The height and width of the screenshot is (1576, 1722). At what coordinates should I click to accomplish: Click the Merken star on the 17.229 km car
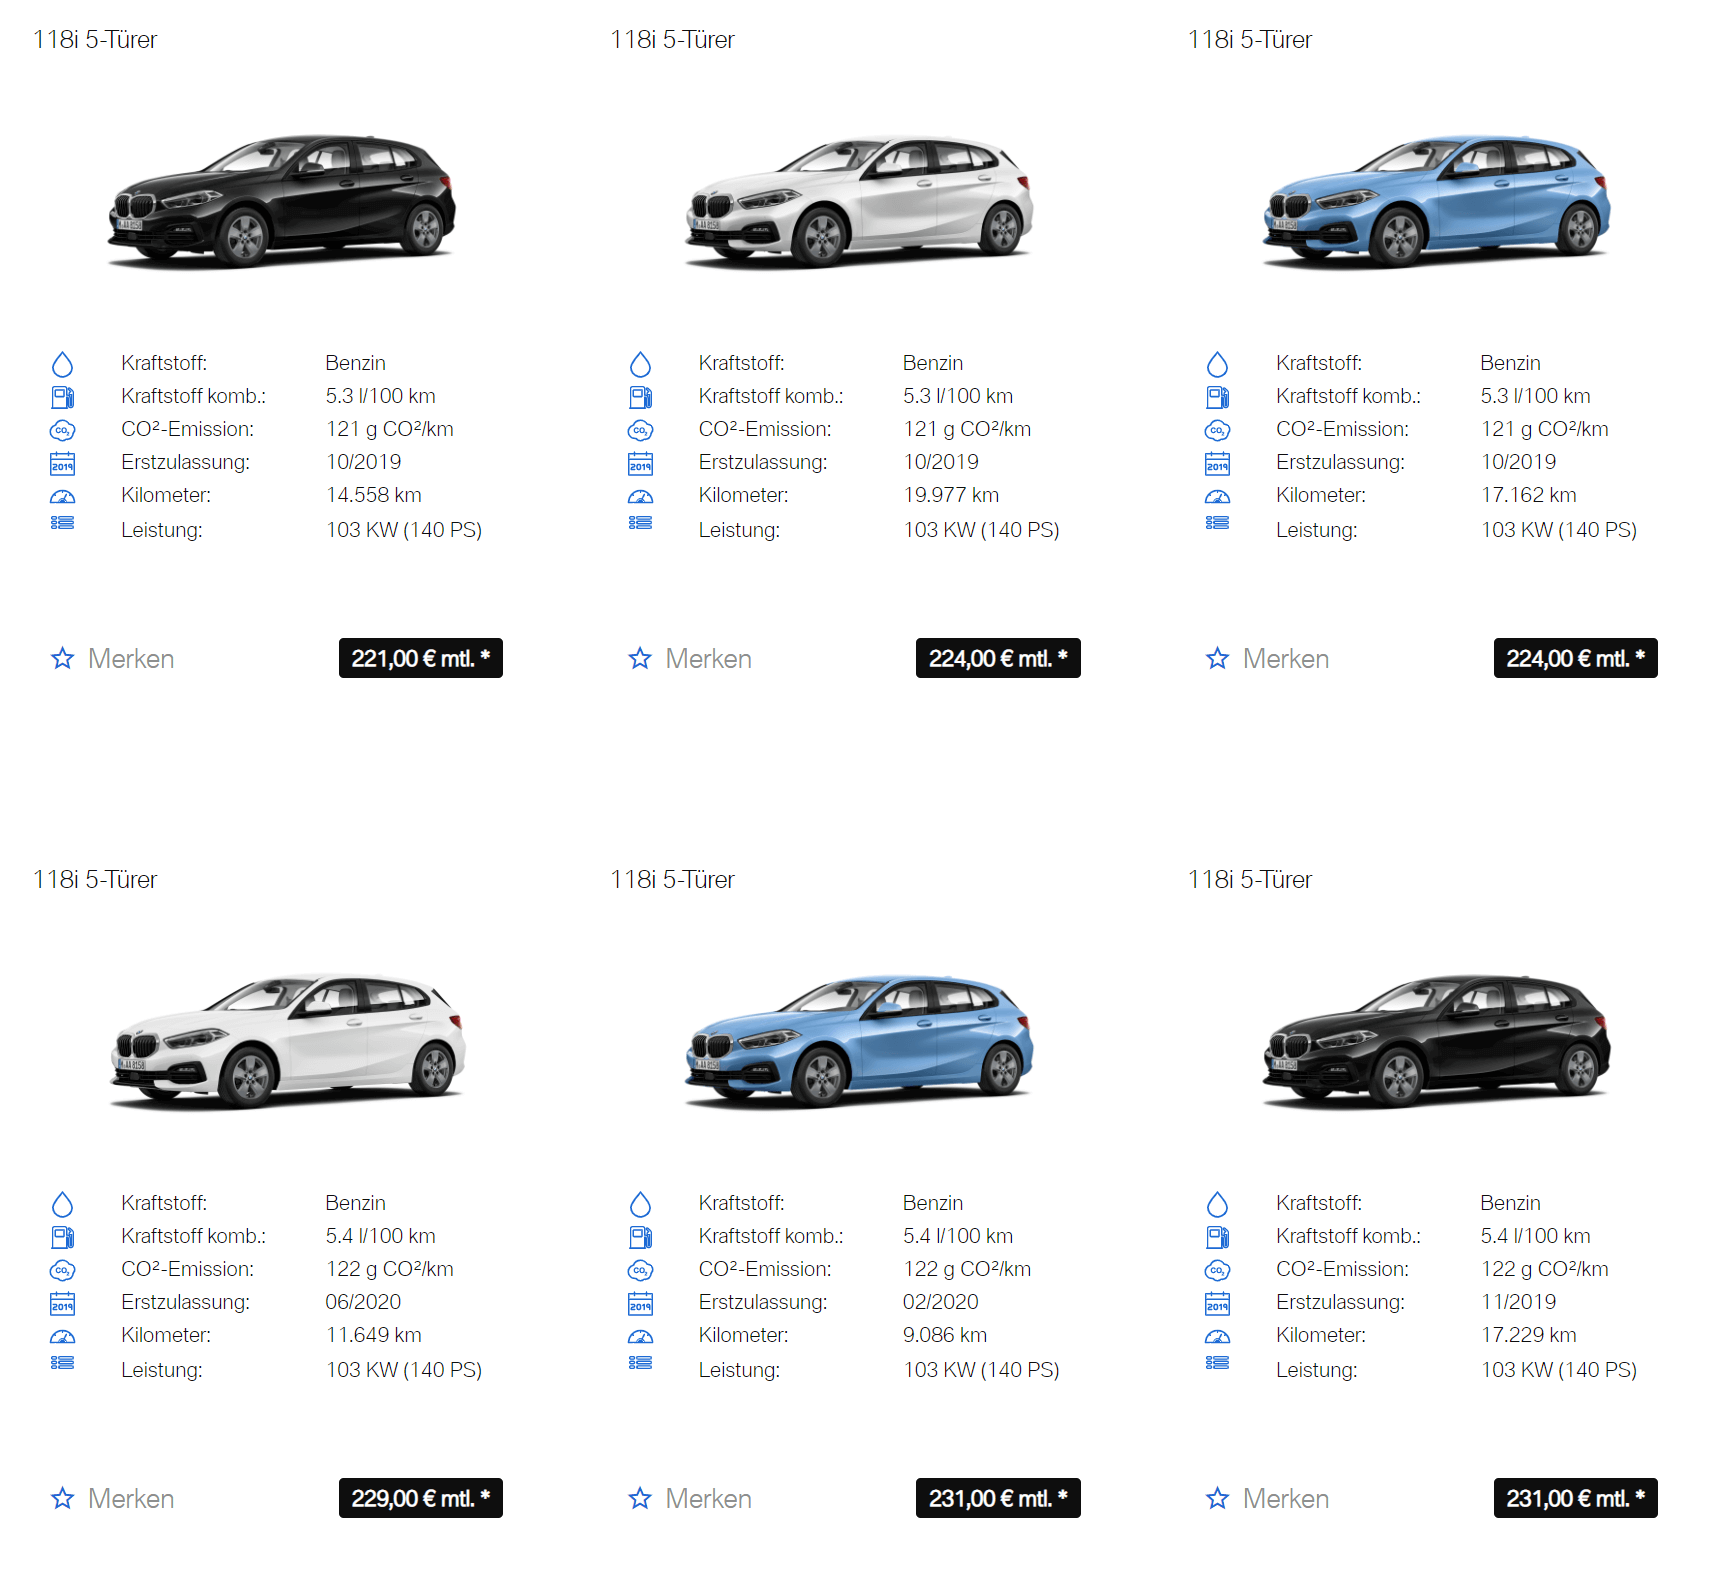click(1217, 1498)
